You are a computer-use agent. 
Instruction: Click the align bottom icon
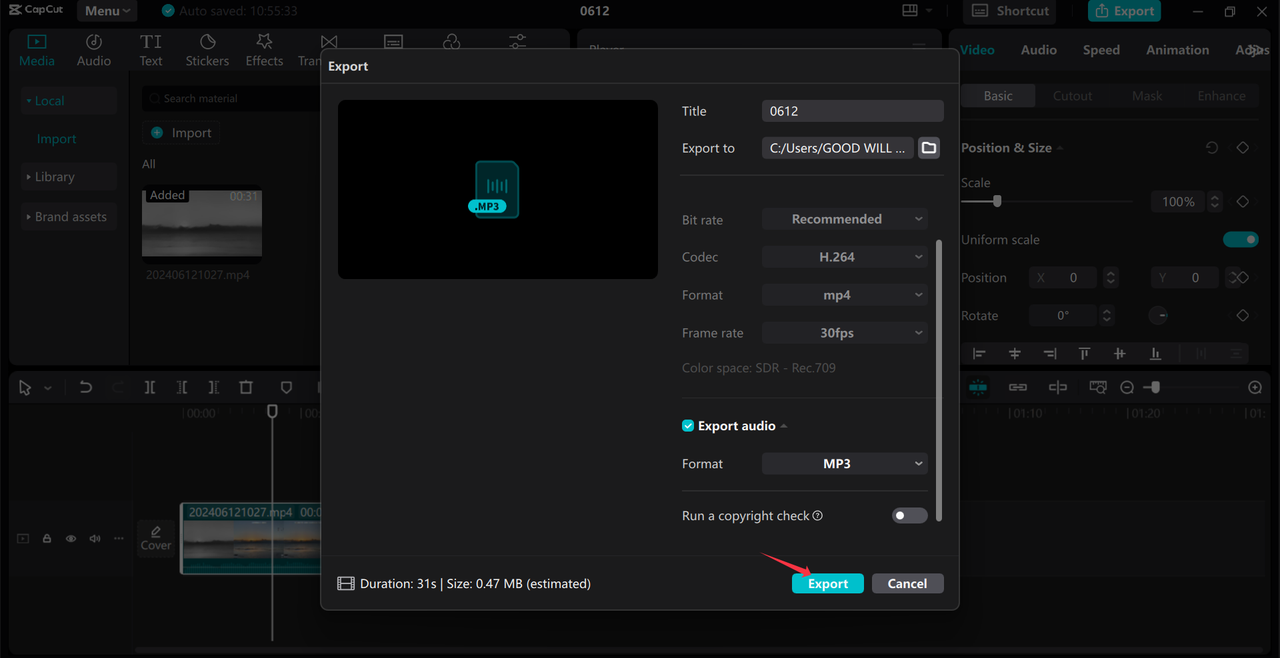coord(1156,353)
